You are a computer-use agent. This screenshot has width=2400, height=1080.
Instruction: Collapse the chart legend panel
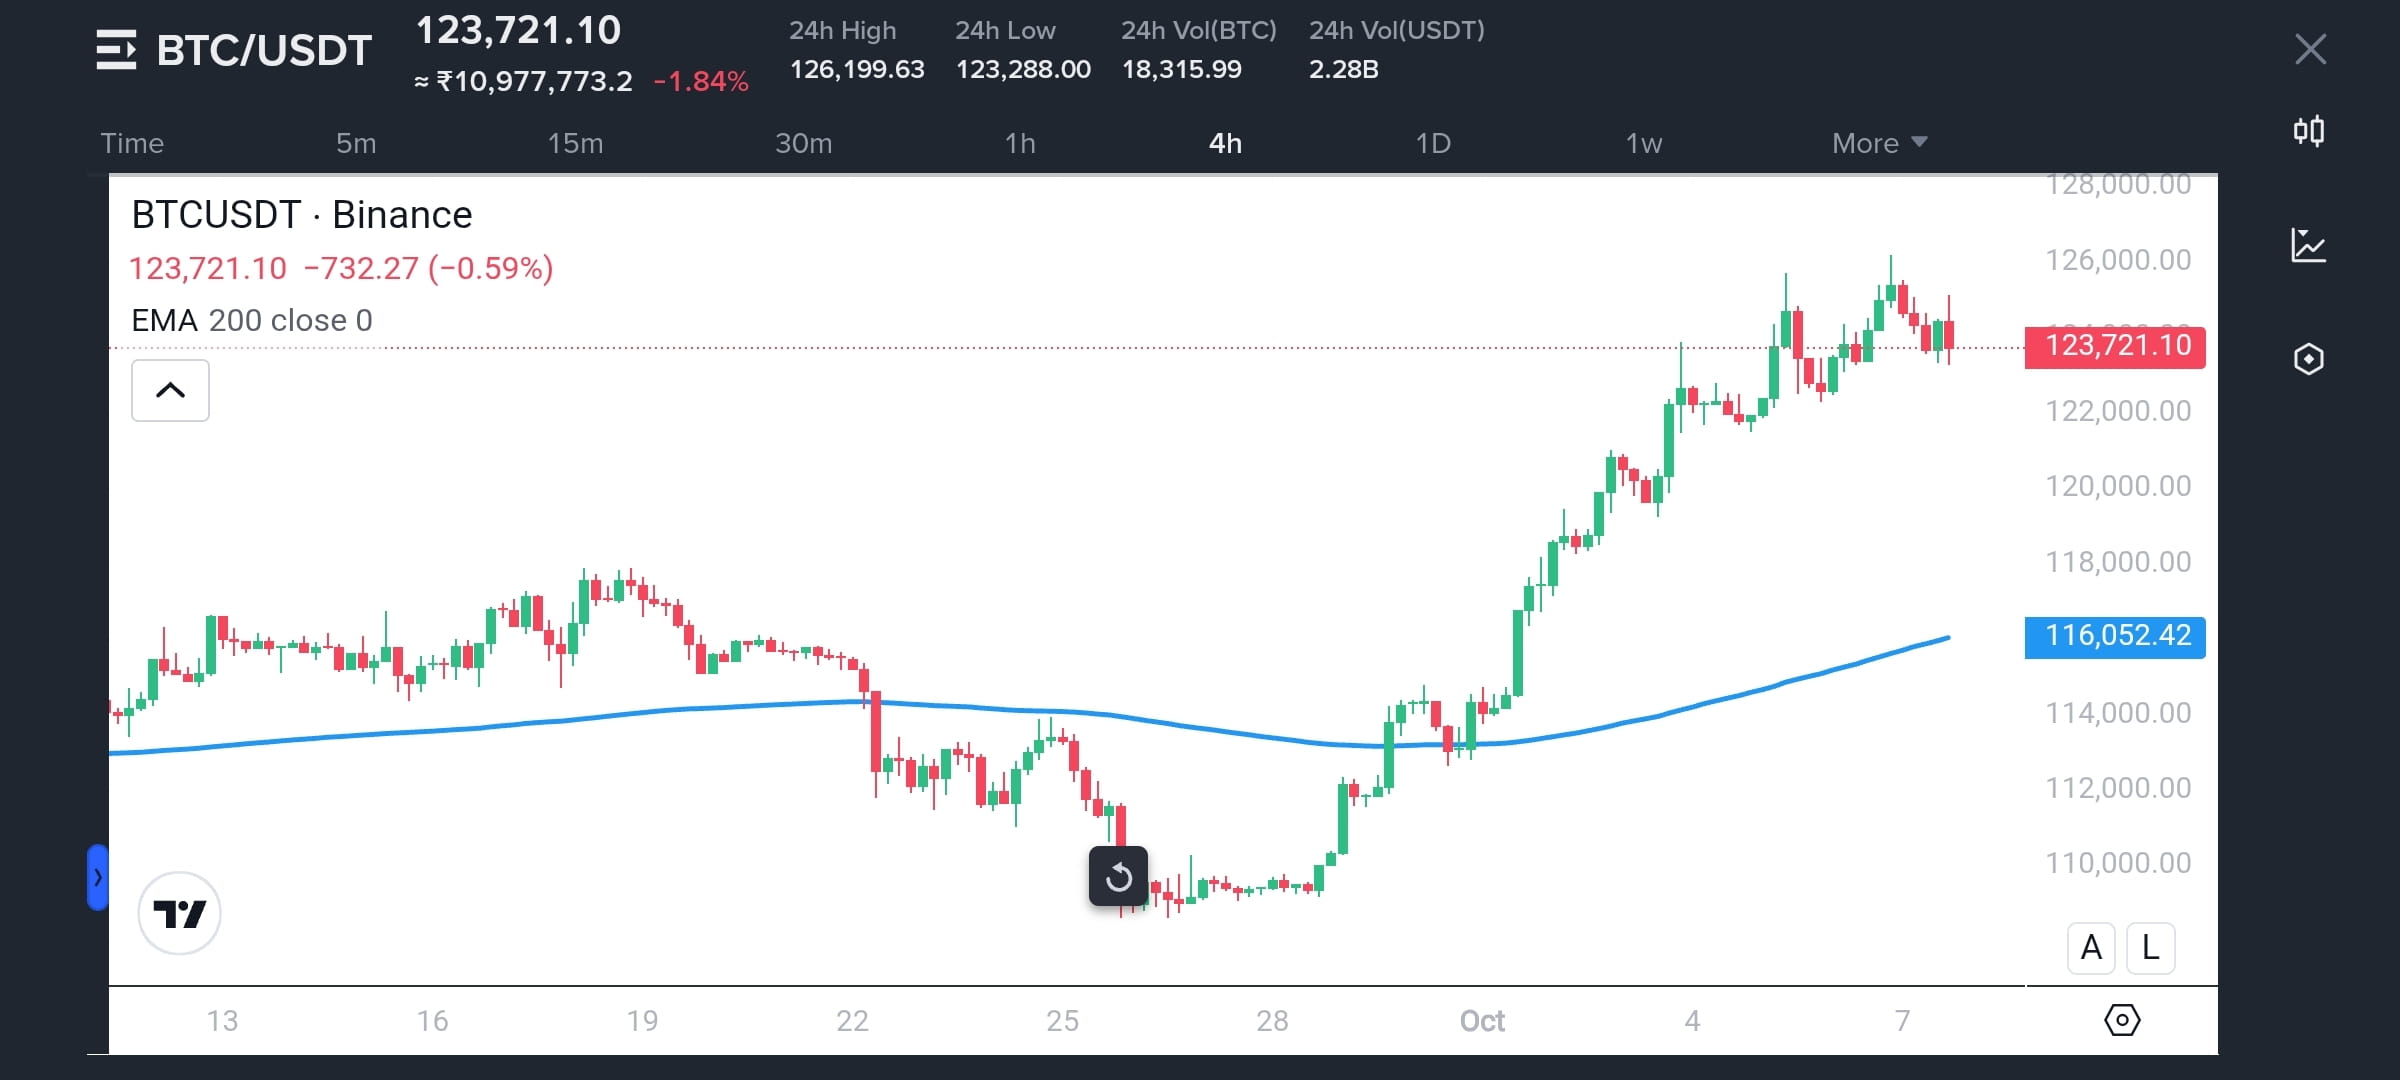click(170, 390)
